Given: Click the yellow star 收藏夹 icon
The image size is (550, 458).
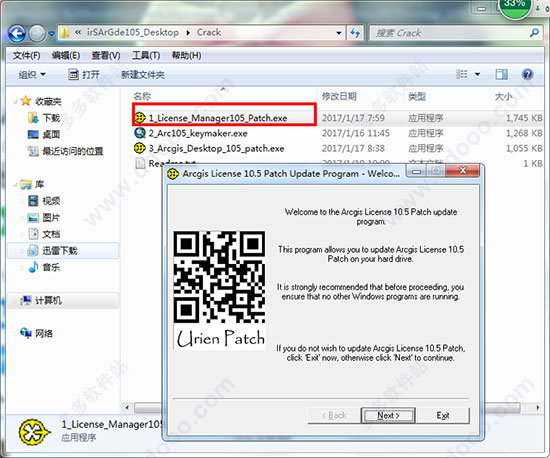Looking at the screenshot, I should click(26, 101).
